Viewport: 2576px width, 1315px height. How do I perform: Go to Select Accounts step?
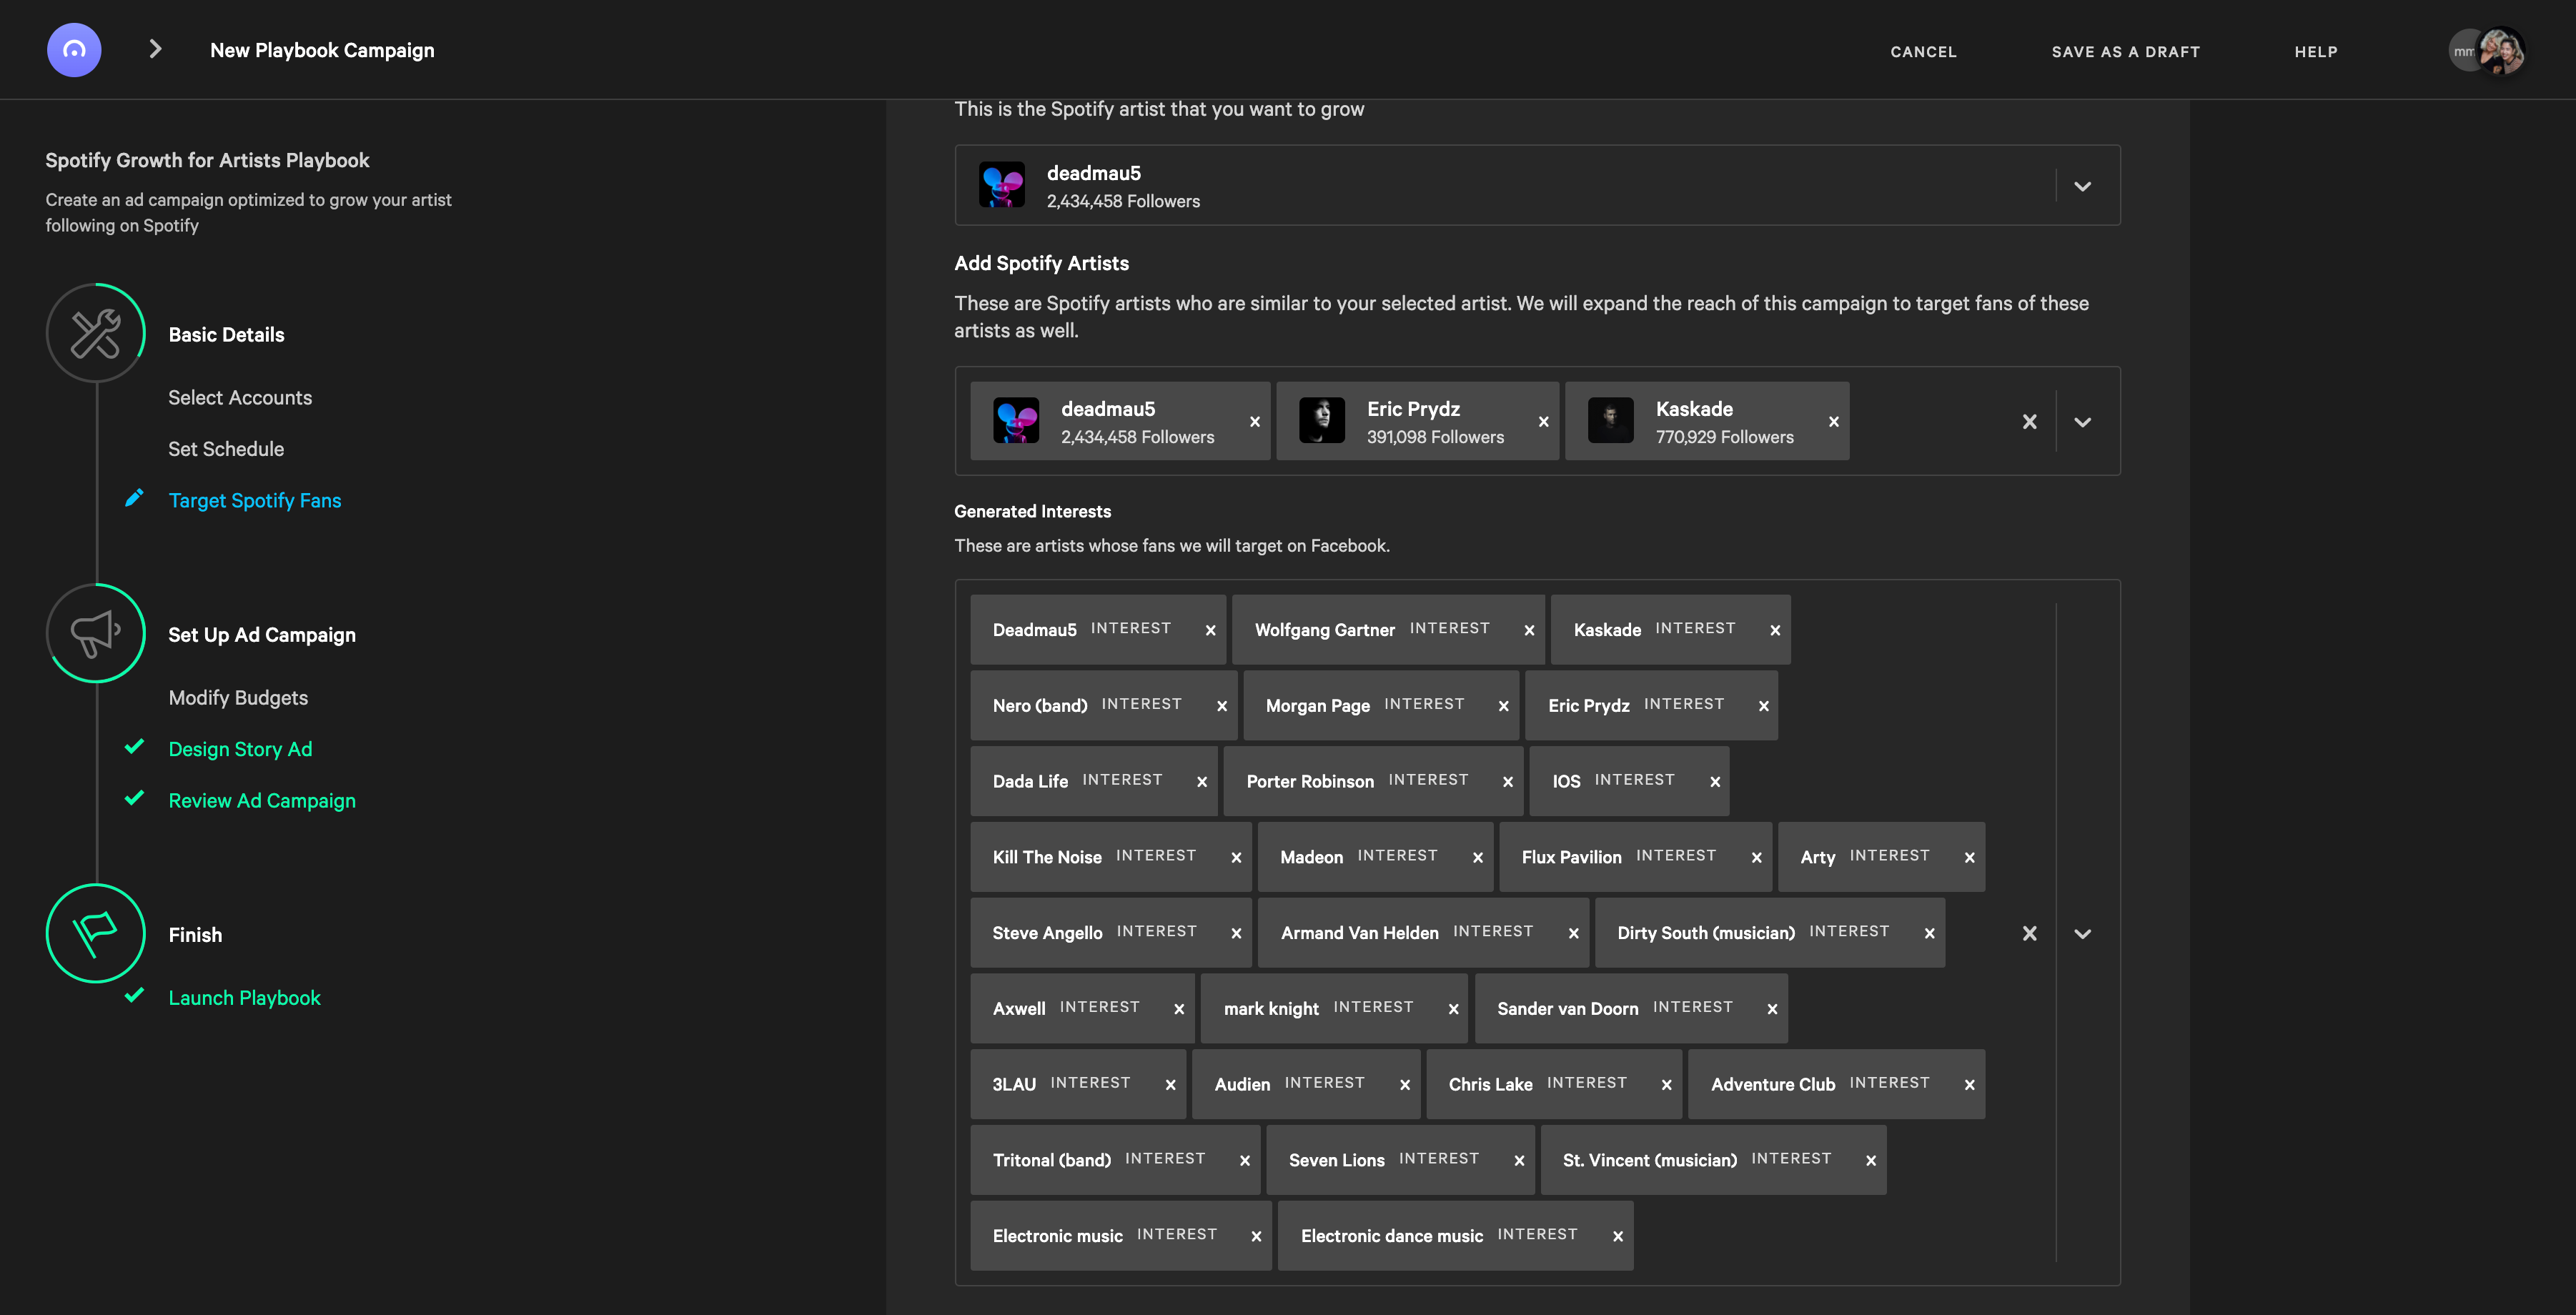(240, 397)
